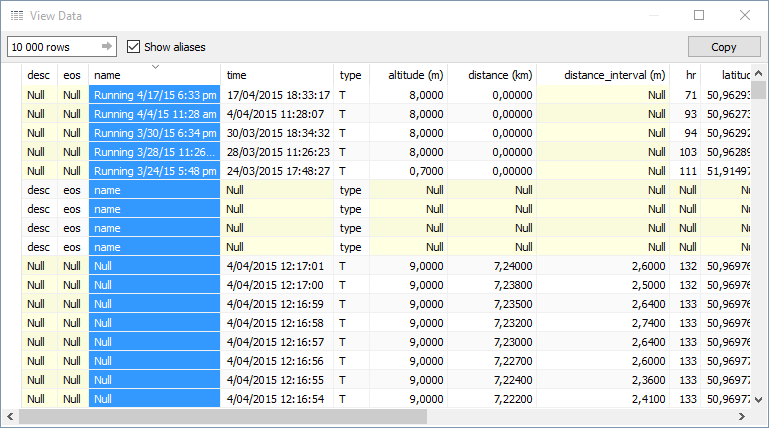
Task: Click distance_interval cell 2,5000
Action: [603, 285]
